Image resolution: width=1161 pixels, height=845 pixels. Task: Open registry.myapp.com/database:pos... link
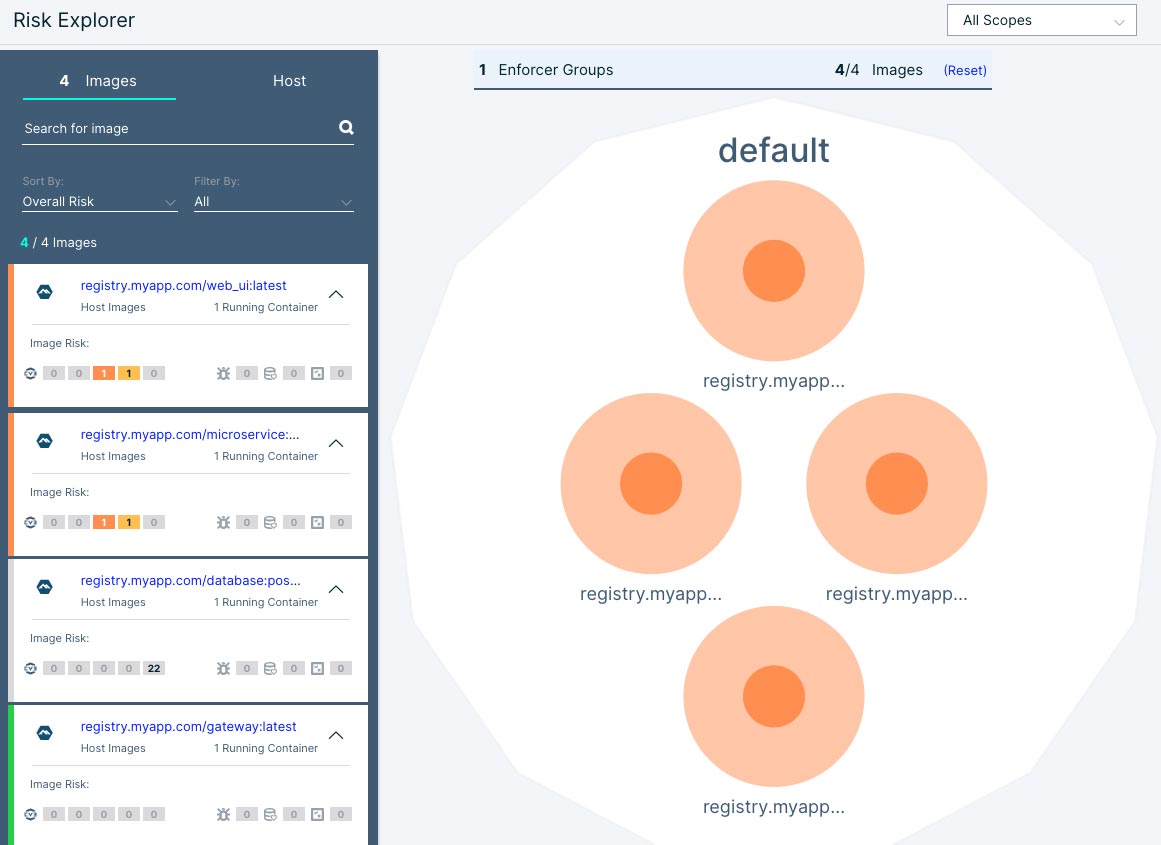pos(190,580)
